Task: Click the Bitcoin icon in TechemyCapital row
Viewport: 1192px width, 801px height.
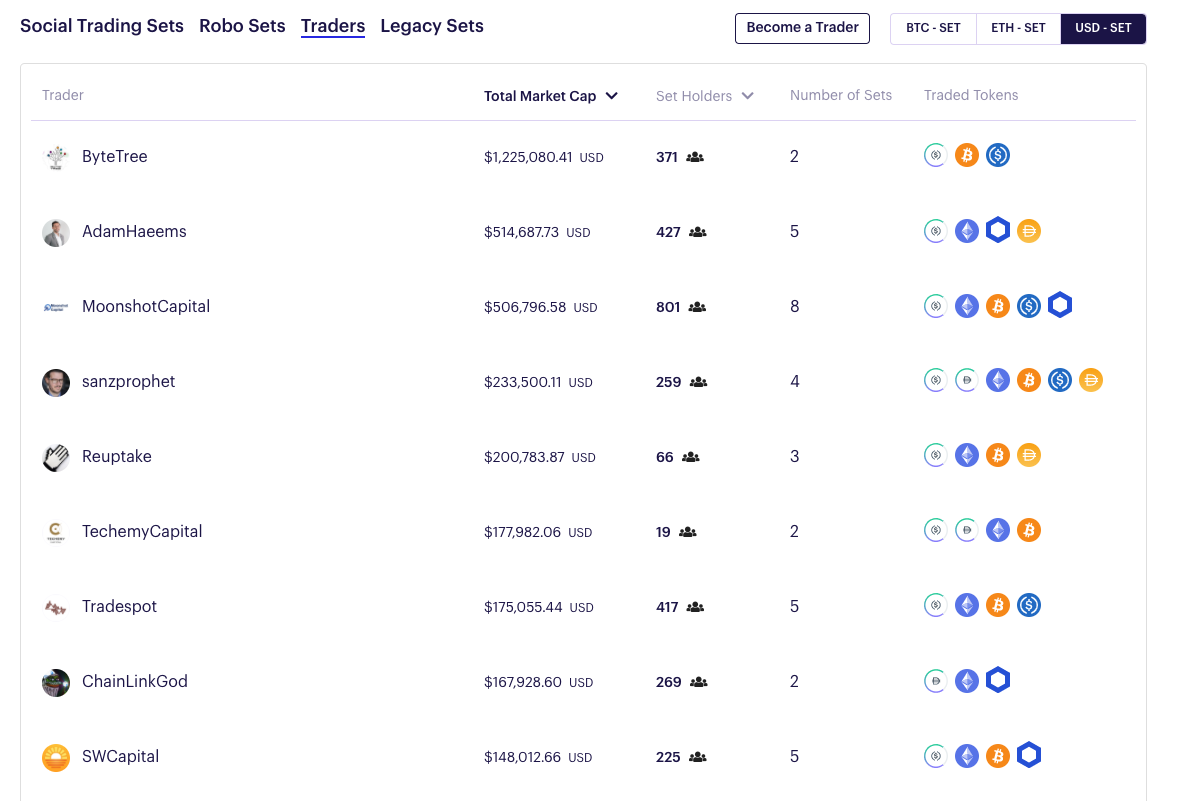Action: 1029,530
